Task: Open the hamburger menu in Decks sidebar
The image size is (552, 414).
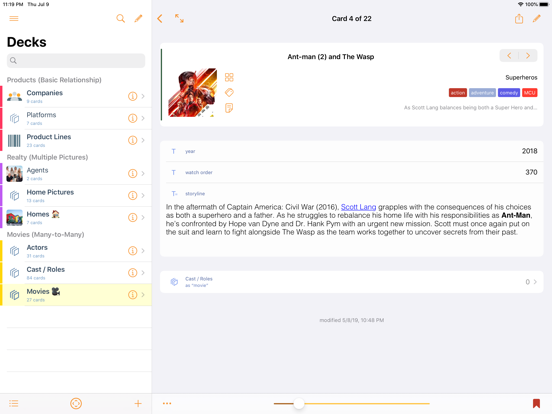Action: [x=14, y=18]
